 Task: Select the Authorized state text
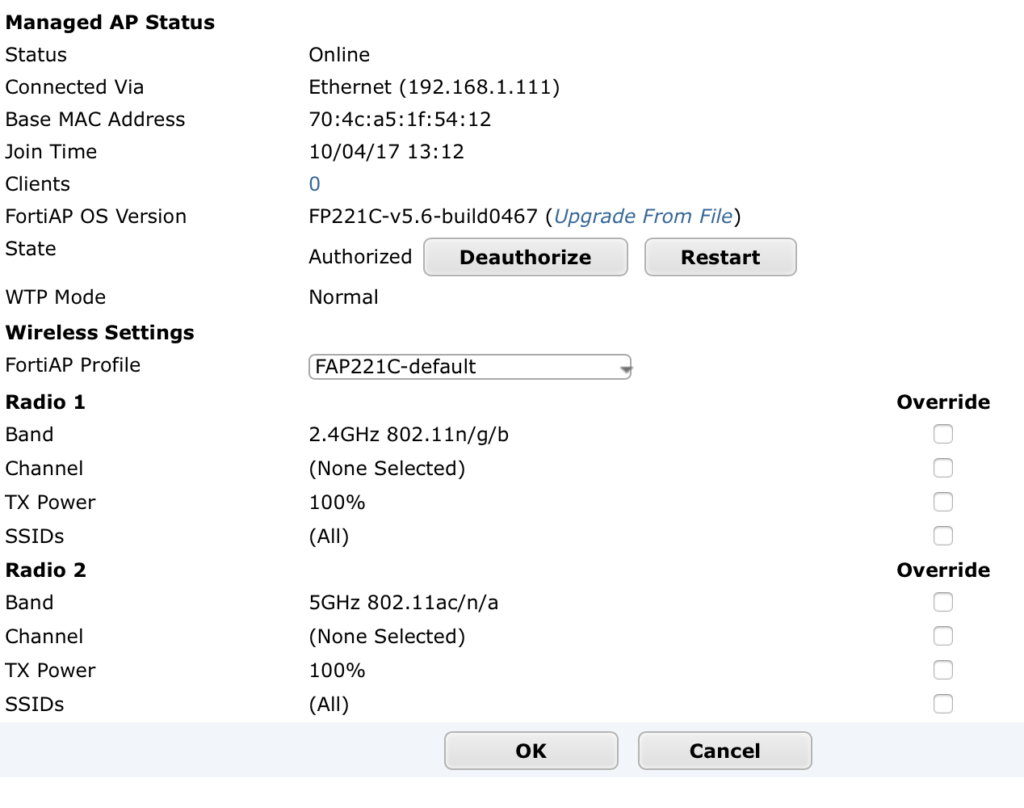pos(360,257)
